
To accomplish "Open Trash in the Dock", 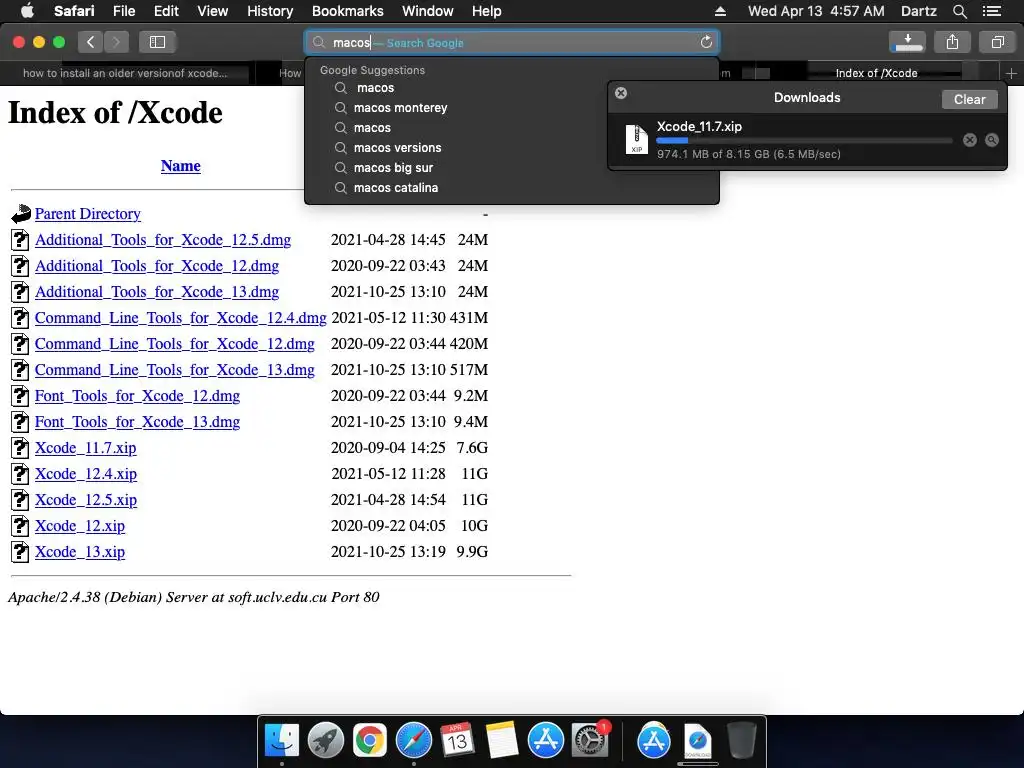I will click(x=741, y=741).
